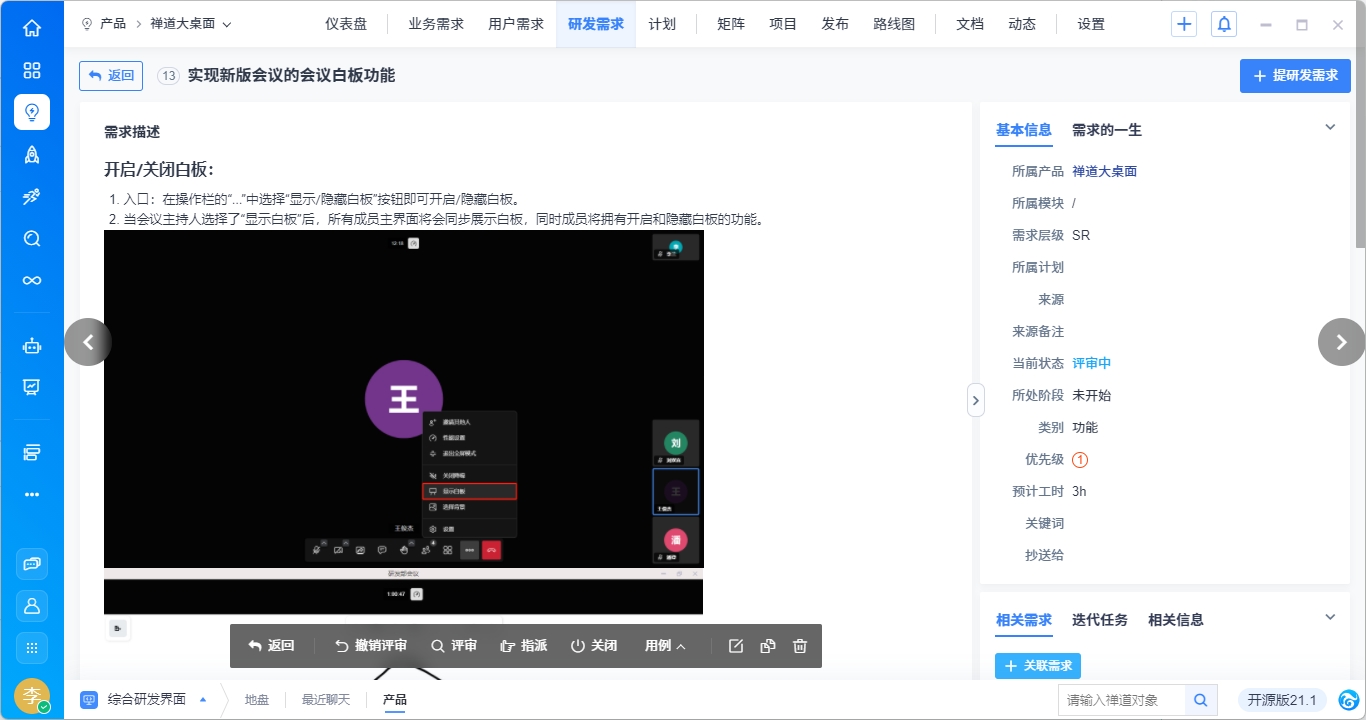Image resolution: width=1366 pixels, height=720 pixels.
Task: Open the rocket icon in sidebar
Action: click(x=32, y=154)
